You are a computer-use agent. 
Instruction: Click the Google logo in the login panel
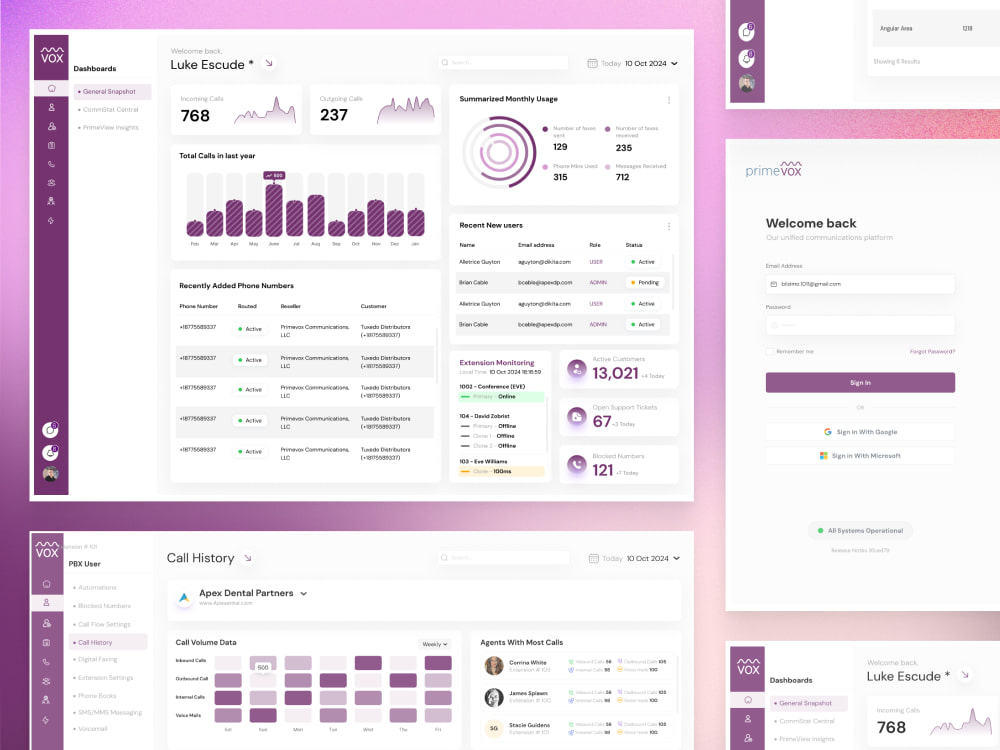(x=828, y=432)
